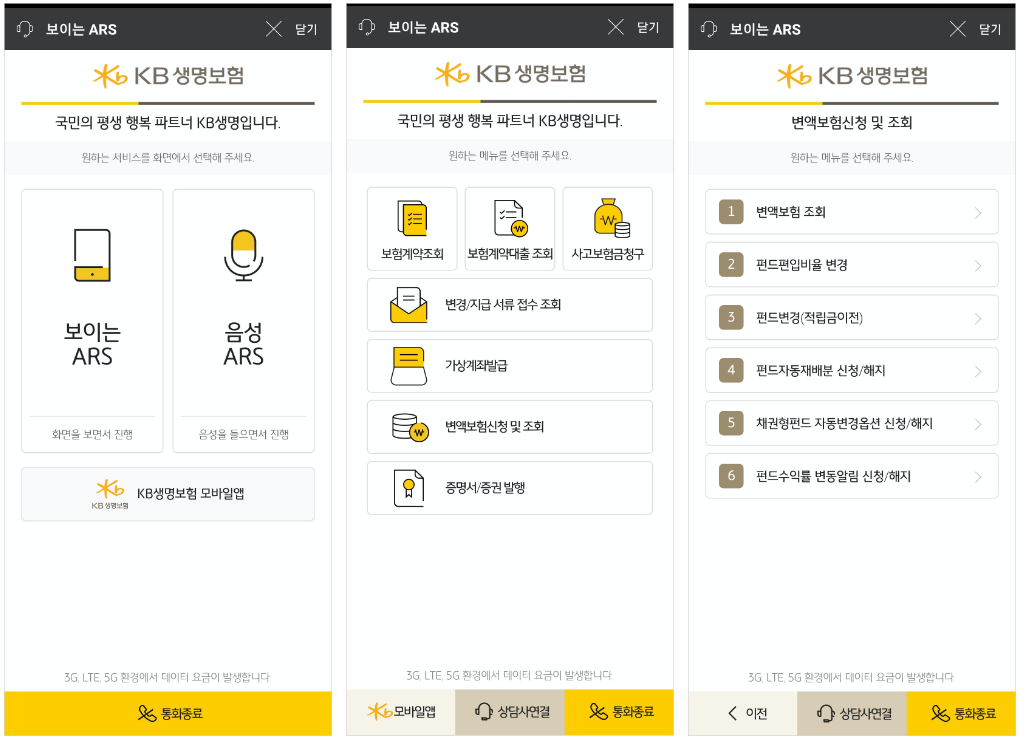Select 변액보험신청 및 조회 menu entry
The height and width of the screenshot is (739, 1024).
click(x=510, y=427)
